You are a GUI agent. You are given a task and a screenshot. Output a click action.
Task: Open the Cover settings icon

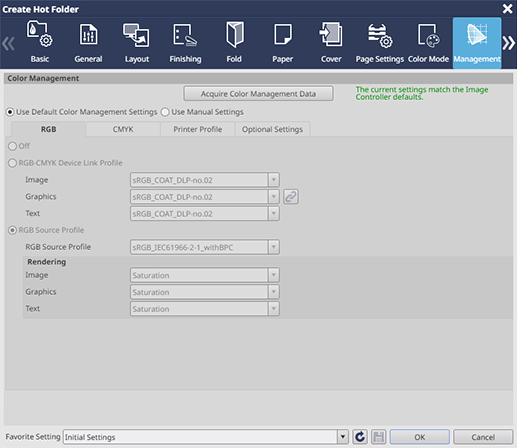(x=331, y=43)
